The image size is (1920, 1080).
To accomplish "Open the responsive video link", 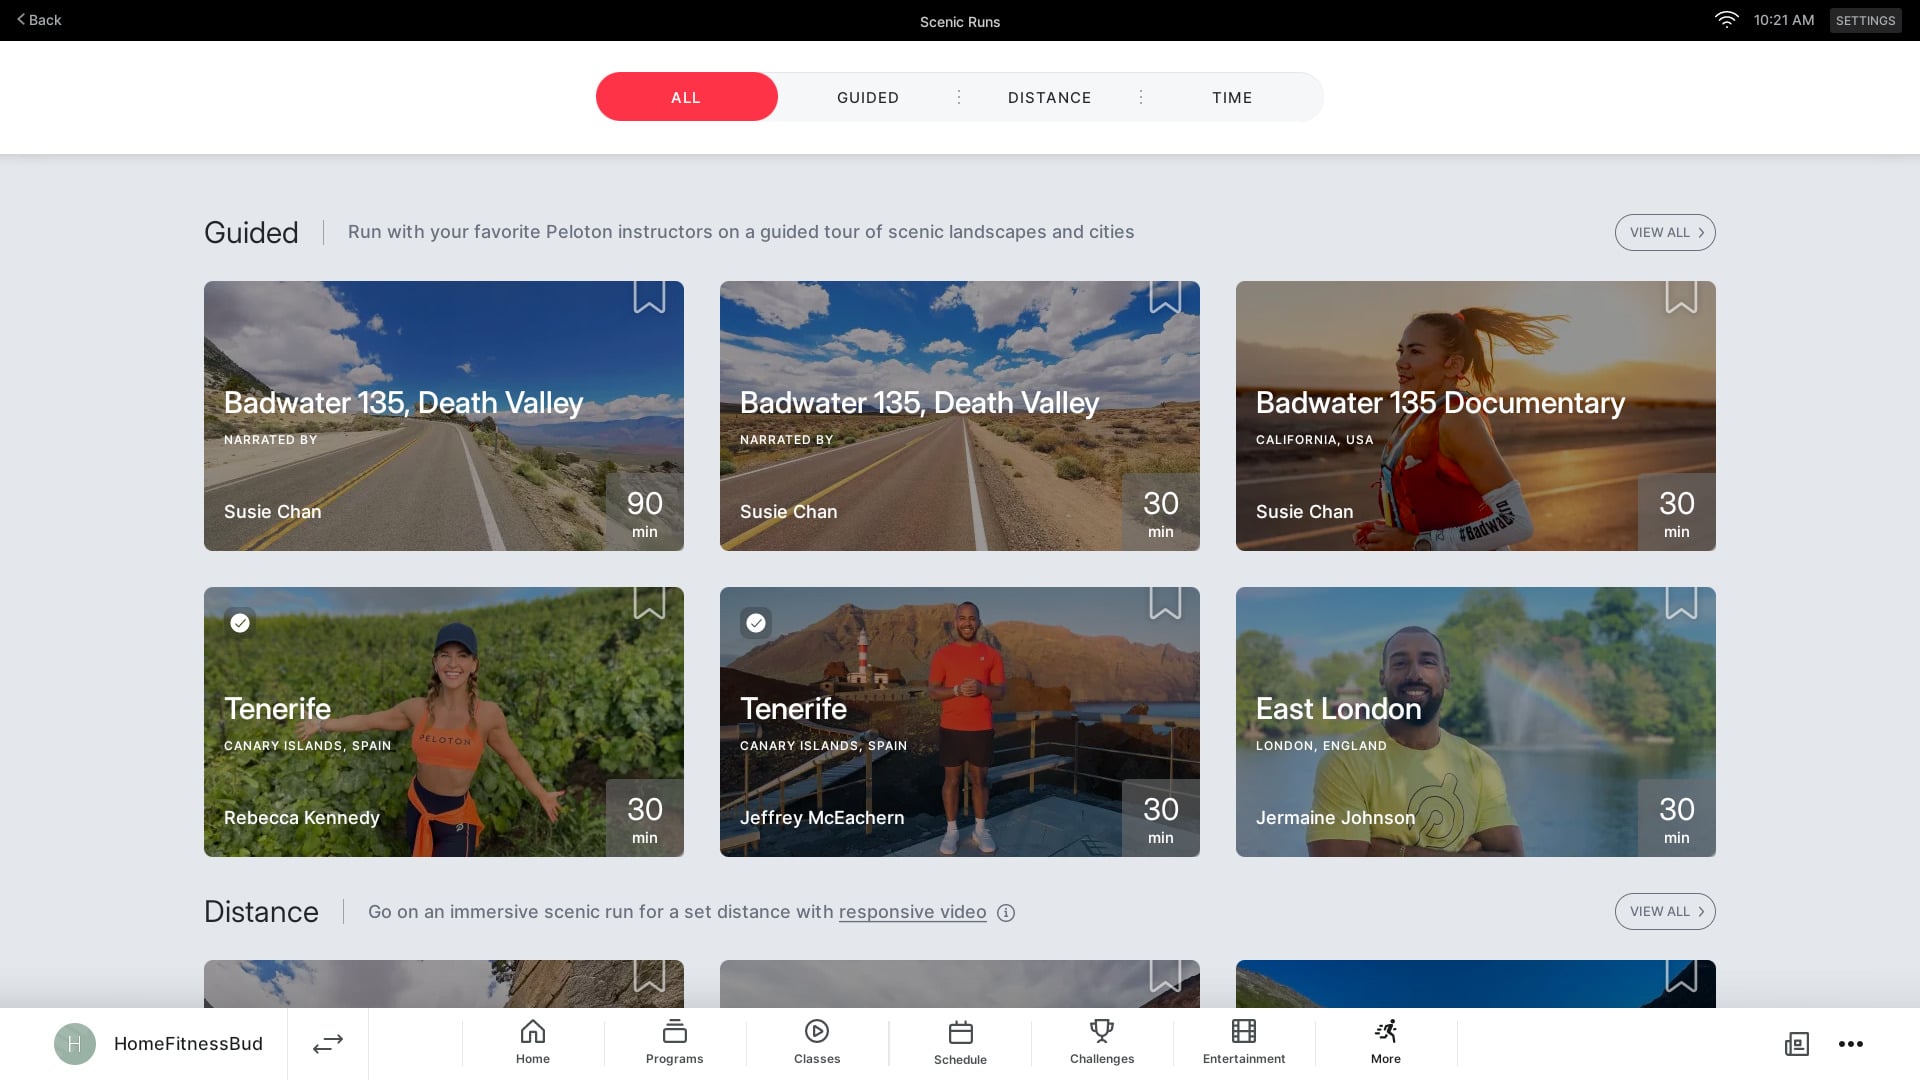I will pos(912,912).
